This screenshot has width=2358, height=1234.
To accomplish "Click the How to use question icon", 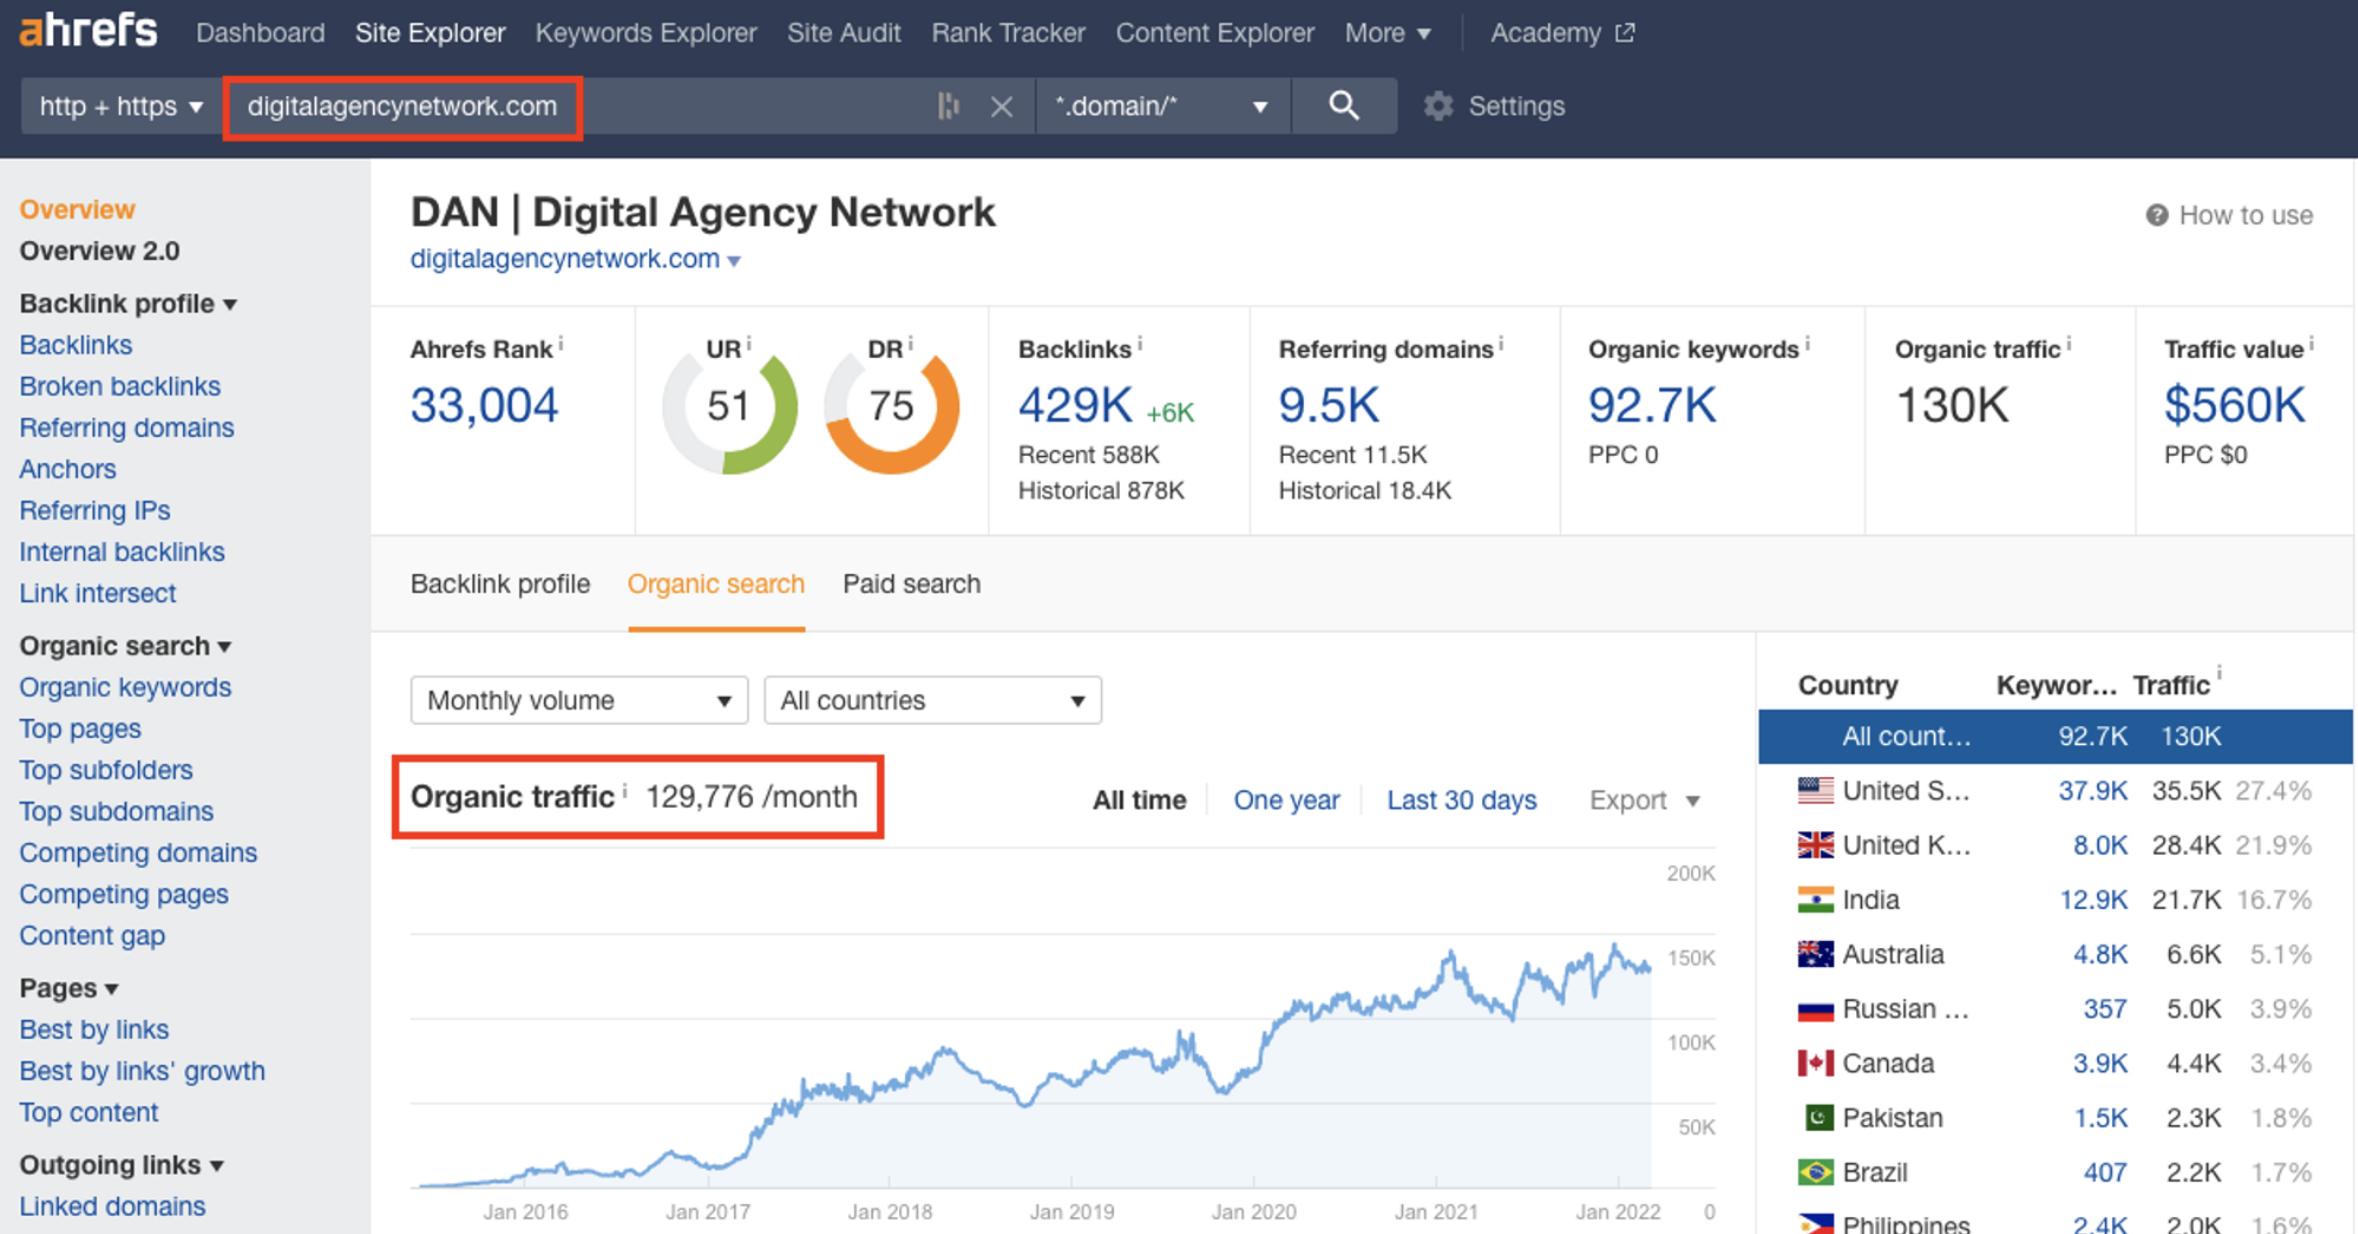I will pos(2156,215).
